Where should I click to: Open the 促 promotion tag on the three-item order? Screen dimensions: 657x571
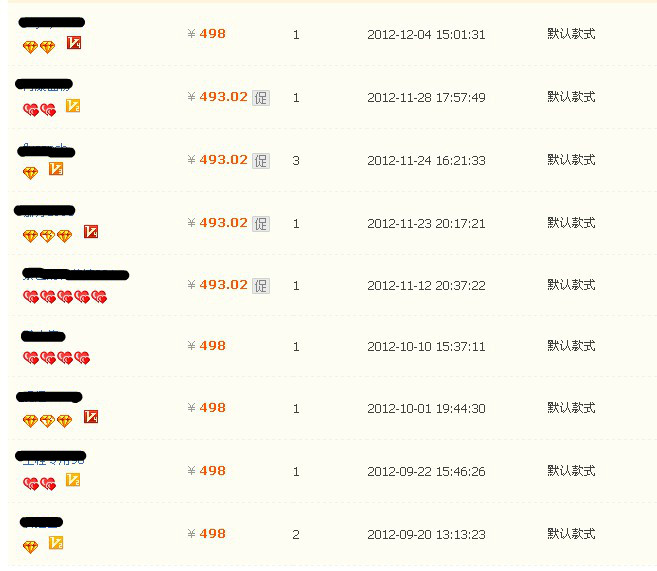click(261, 161)
